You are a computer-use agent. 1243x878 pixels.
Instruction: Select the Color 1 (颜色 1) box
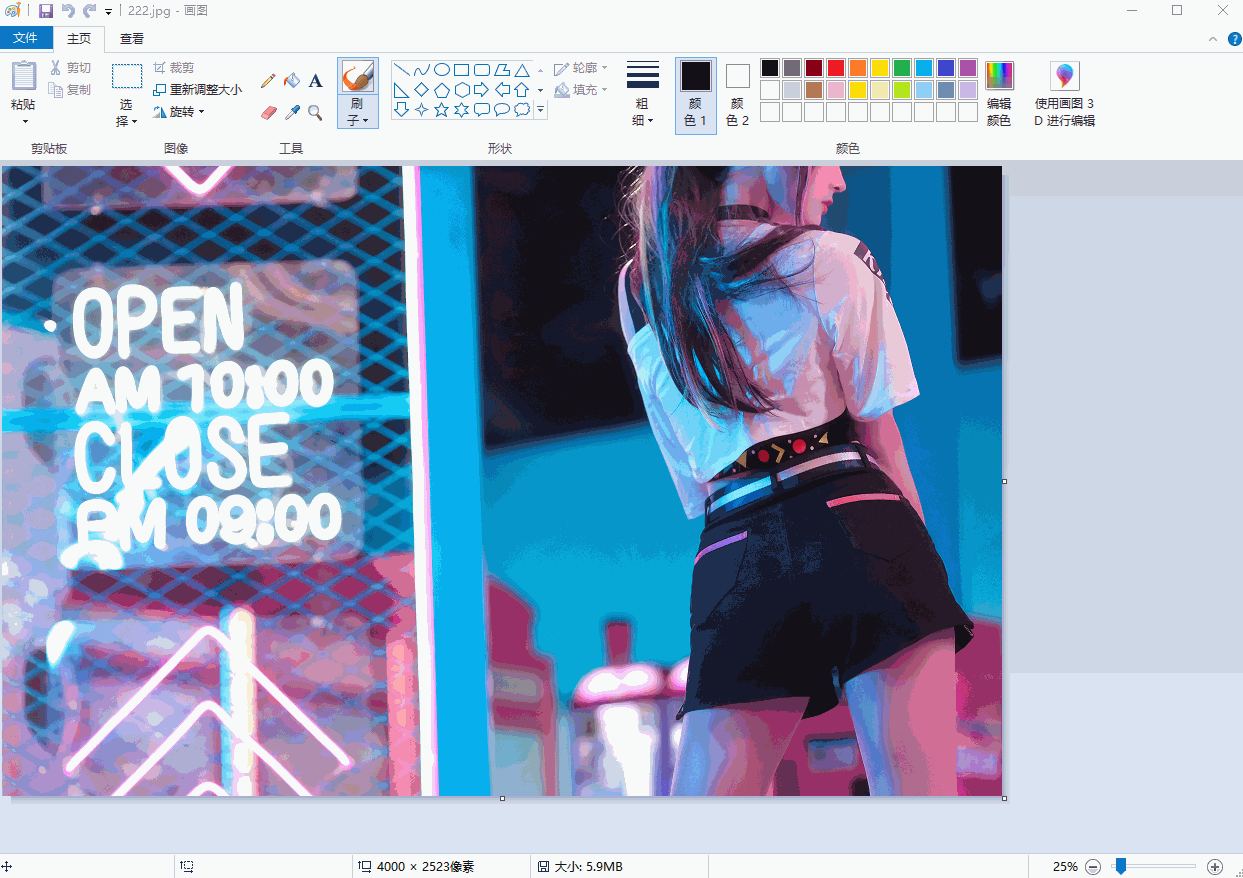[695, 94]
